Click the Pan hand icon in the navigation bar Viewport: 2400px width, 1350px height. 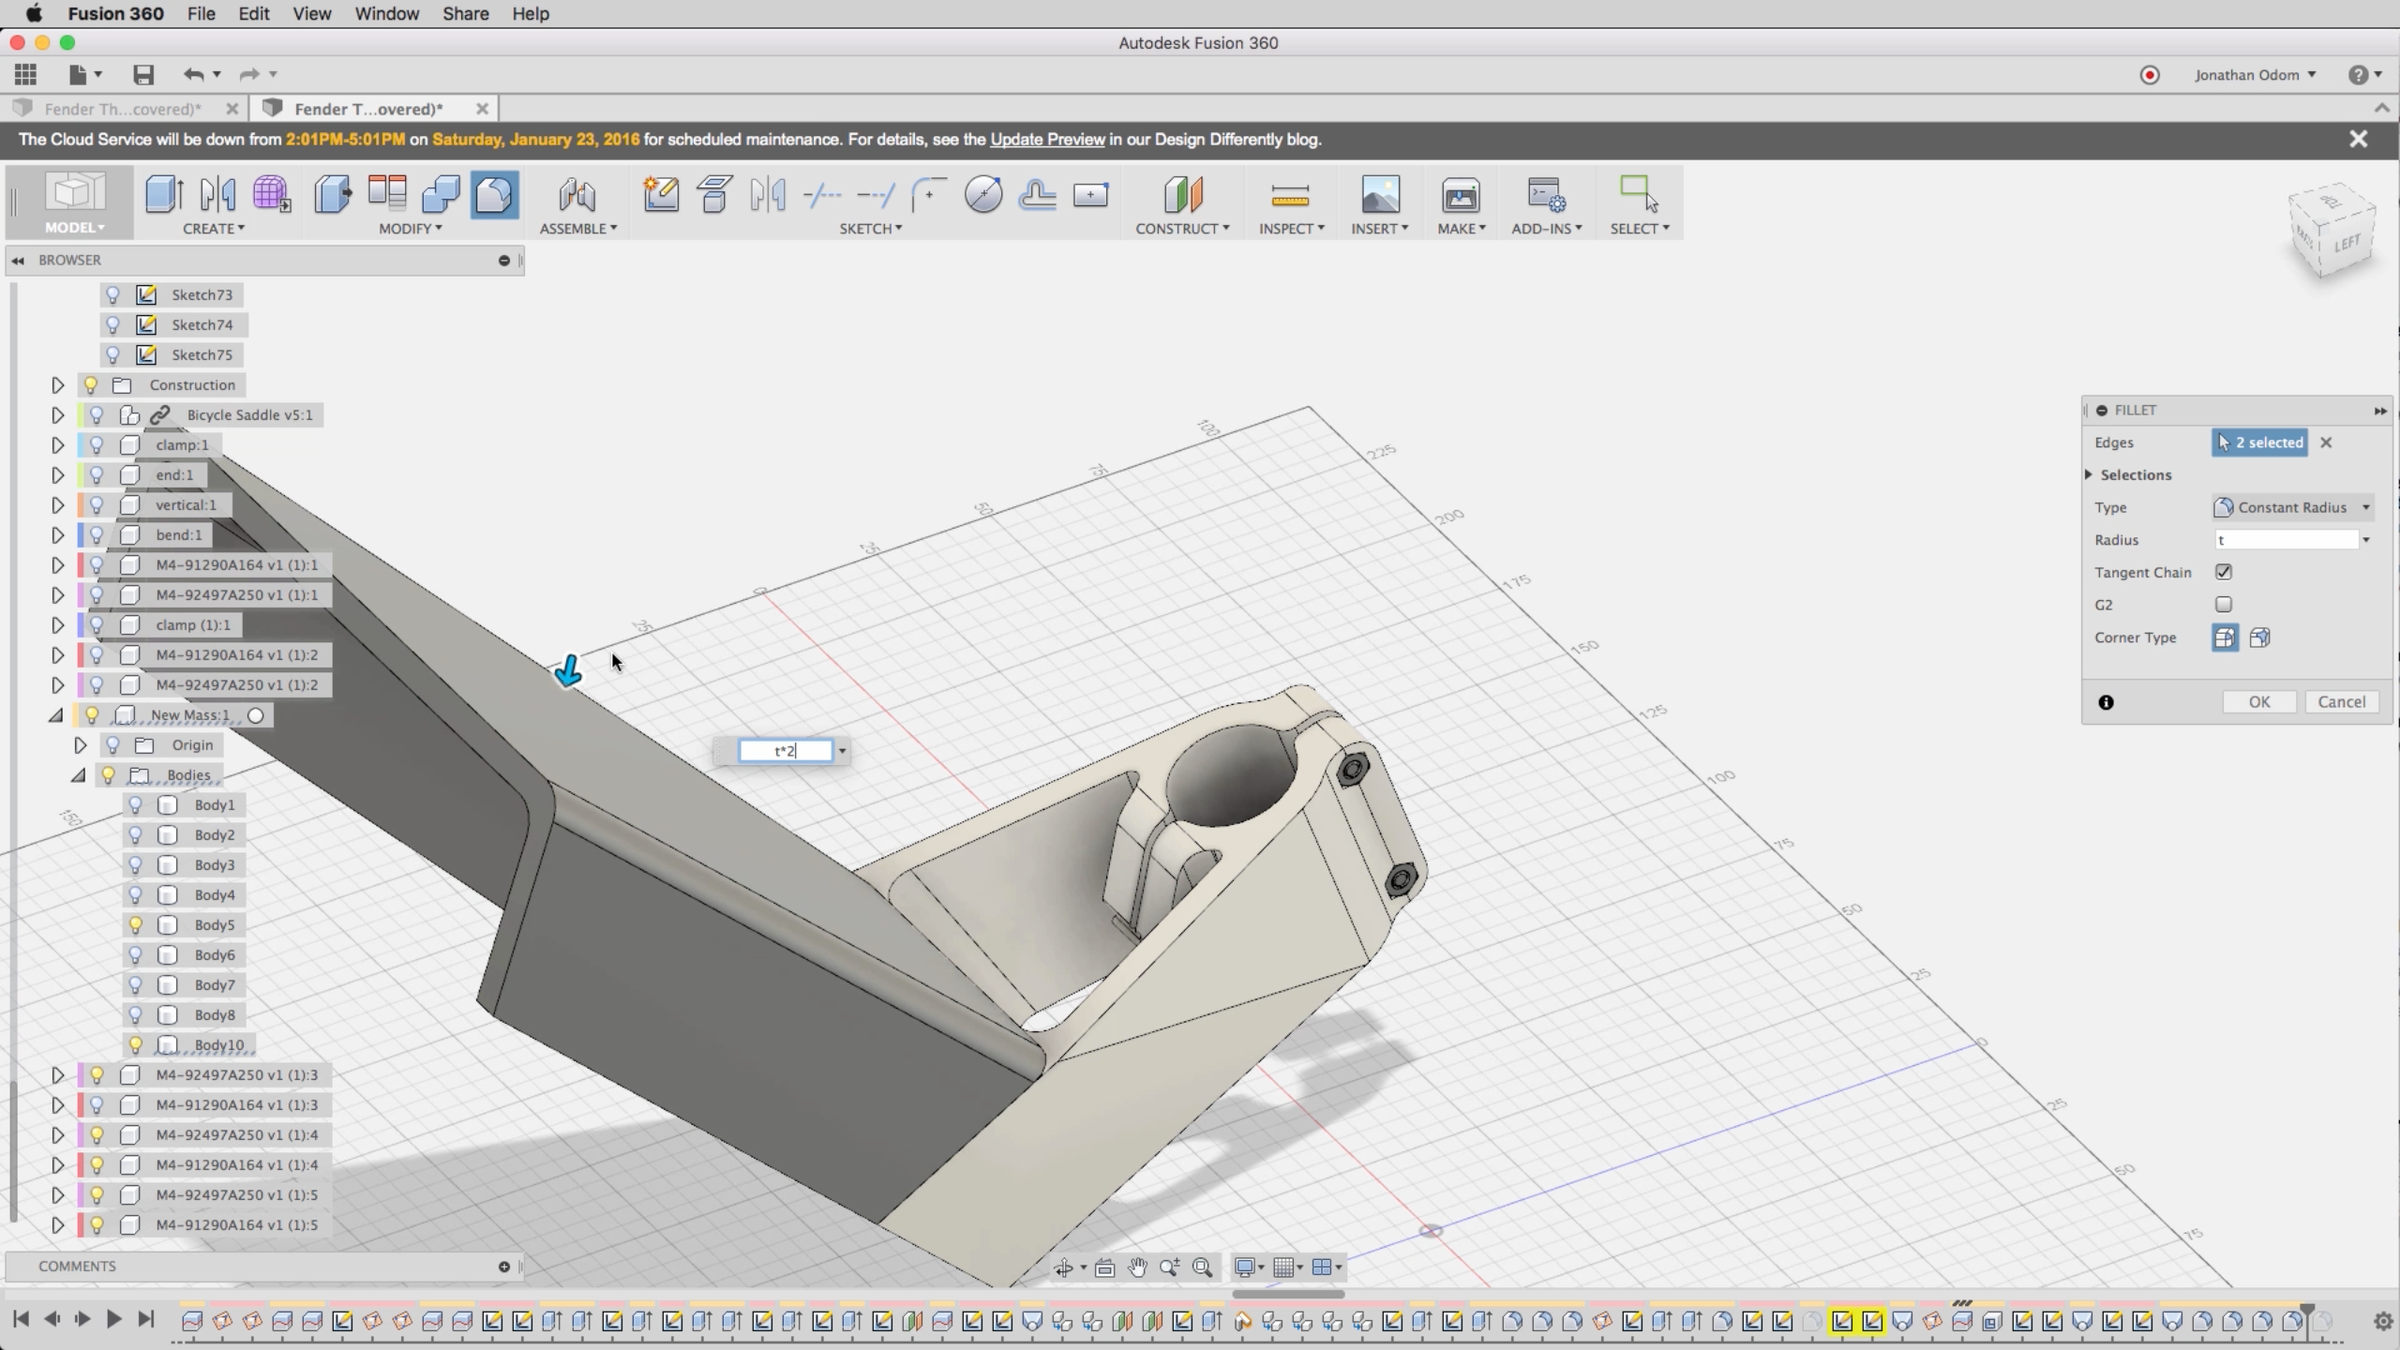(x=1137, y=1268)
